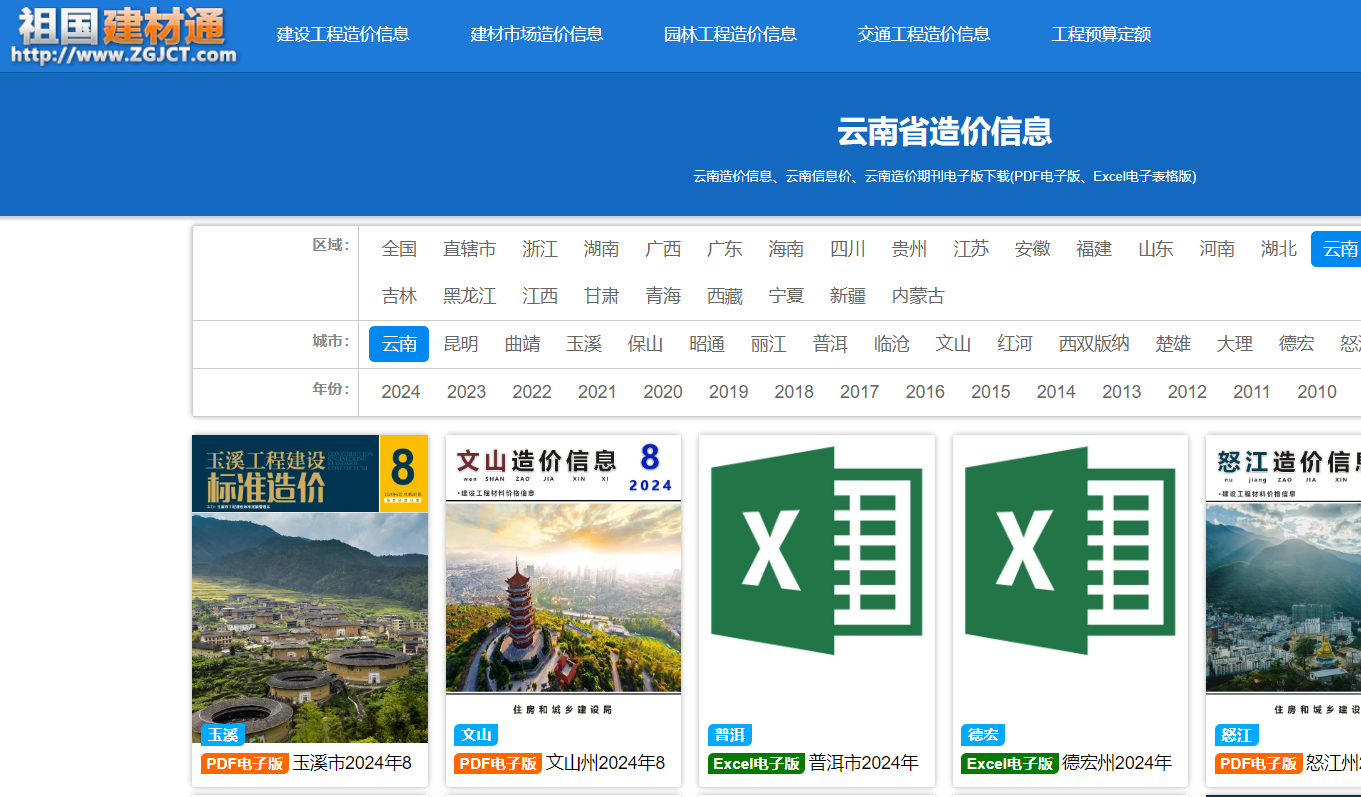Select region 浙江
The height and width of the screenshot is (797, 1361).
click(x=540, y=249)
